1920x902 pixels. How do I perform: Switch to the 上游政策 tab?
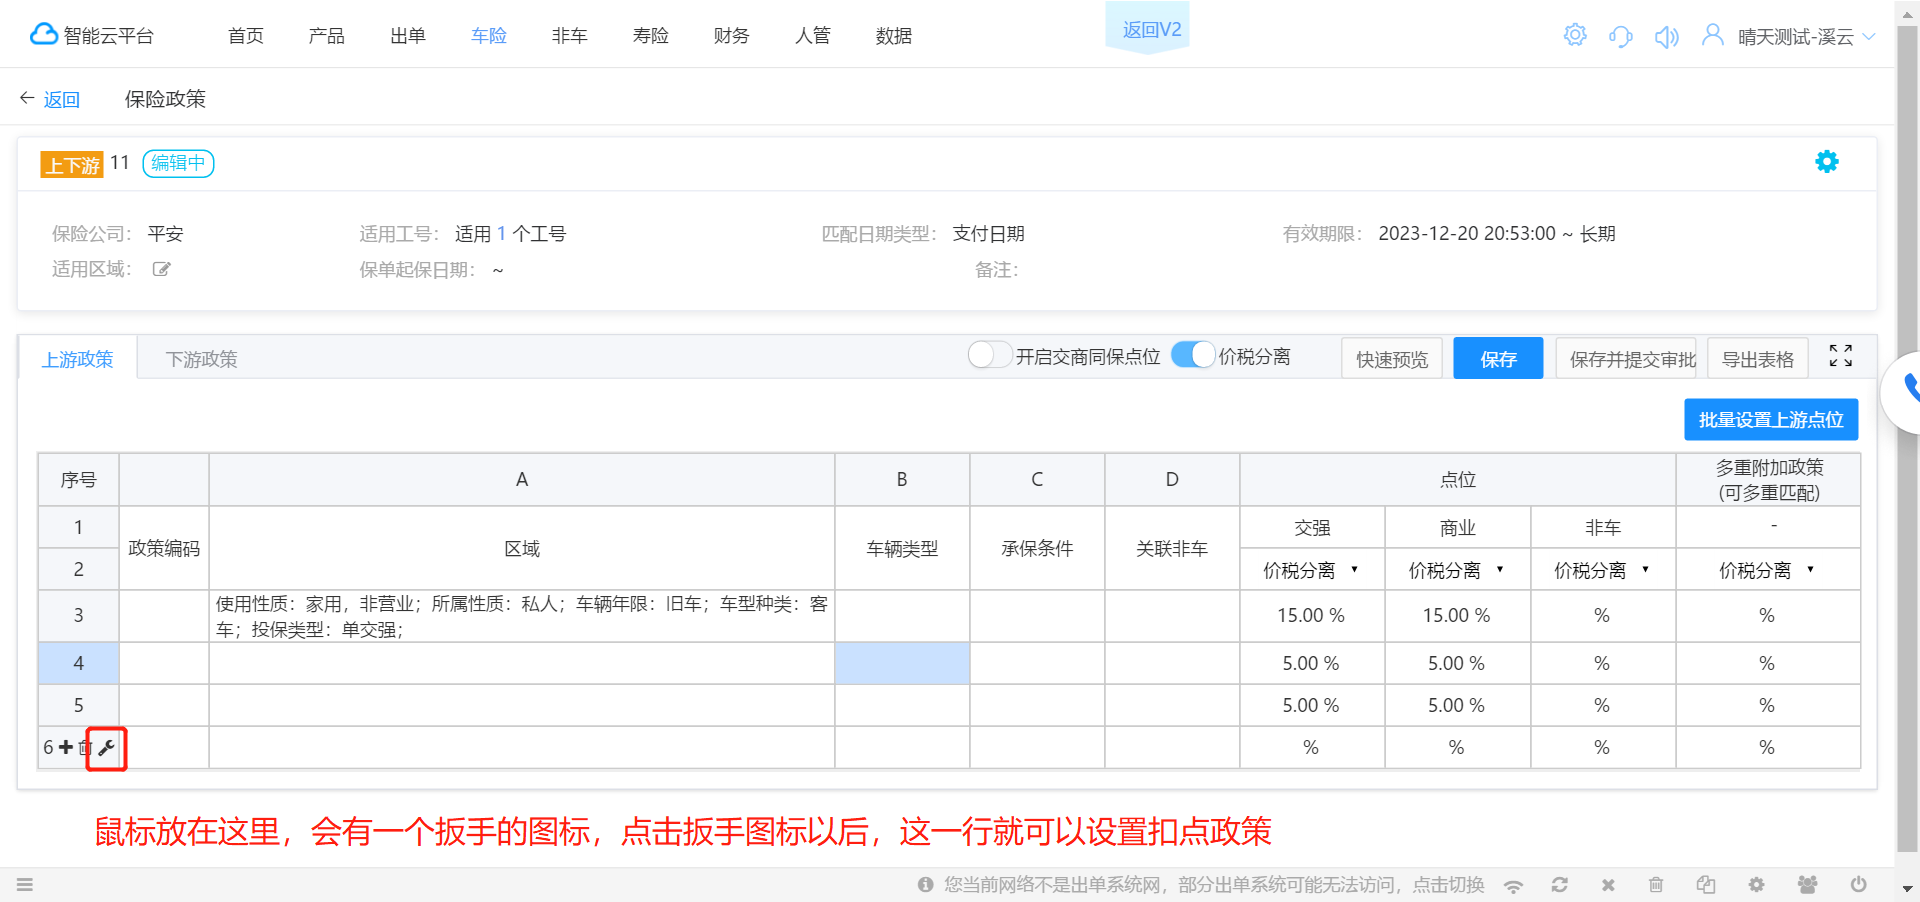click(78, 358)
